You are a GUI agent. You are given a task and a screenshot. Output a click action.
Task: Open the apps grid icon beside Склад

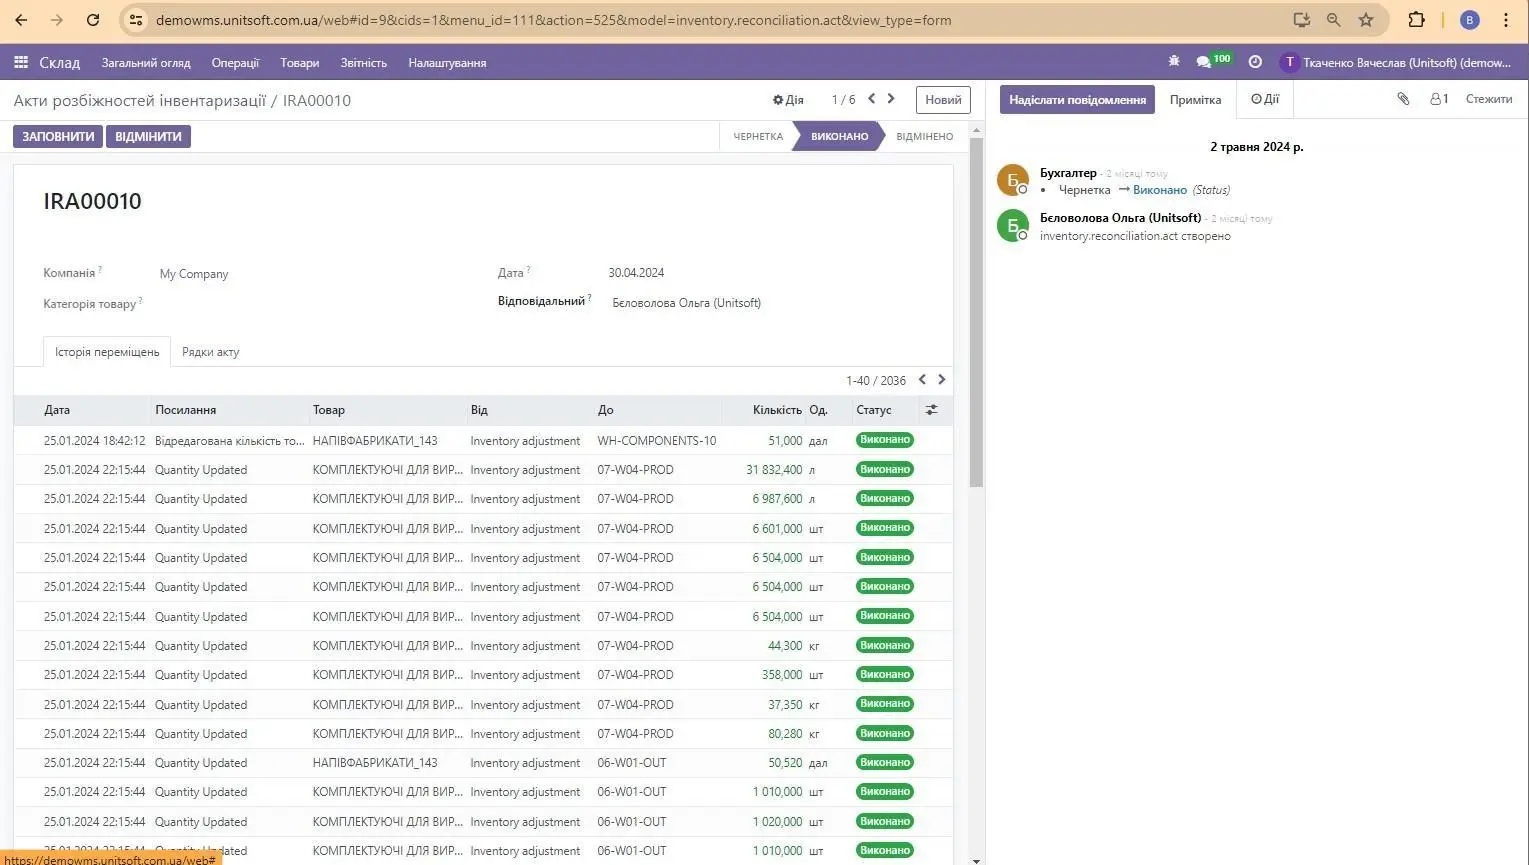20,62
